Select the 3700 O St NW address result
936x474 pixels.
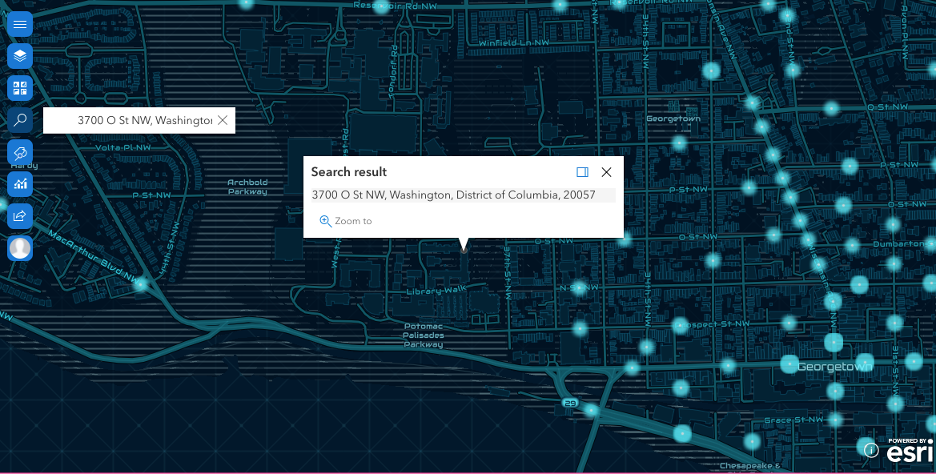[463, 195]
